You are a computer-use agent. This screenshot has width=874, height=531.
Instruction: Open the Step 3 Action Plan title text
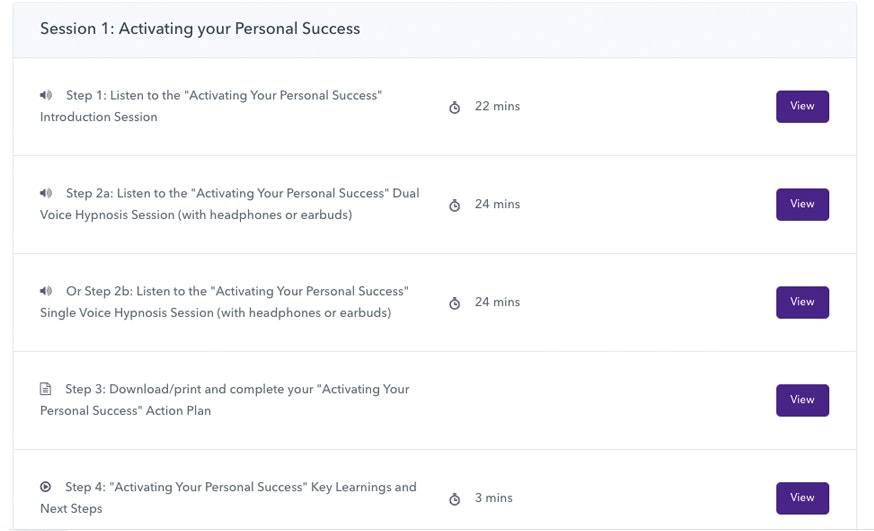(225, 400)
